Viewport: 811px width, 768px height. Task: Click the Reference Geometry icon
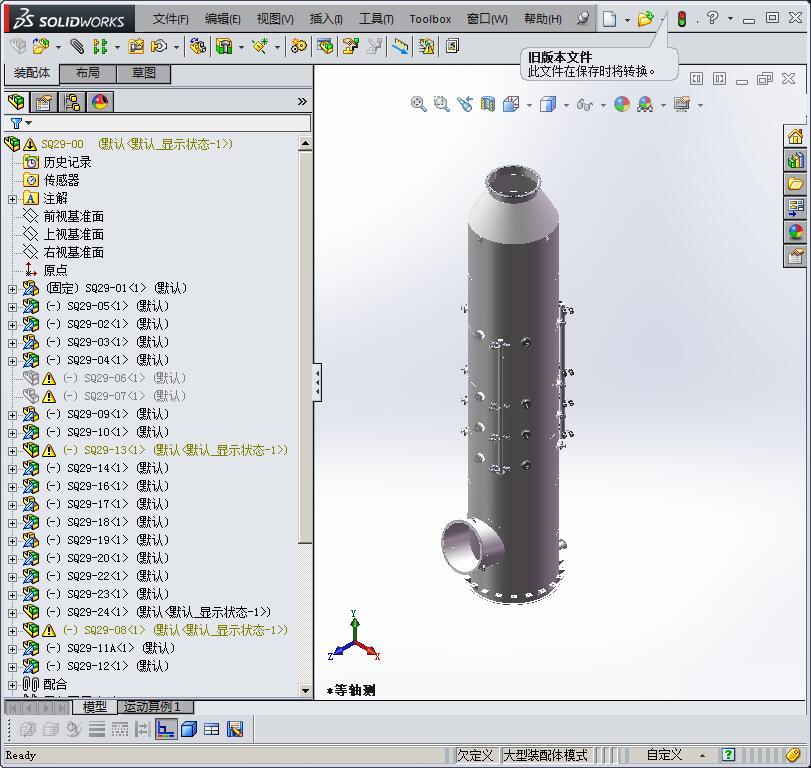(x=260, y=47)
